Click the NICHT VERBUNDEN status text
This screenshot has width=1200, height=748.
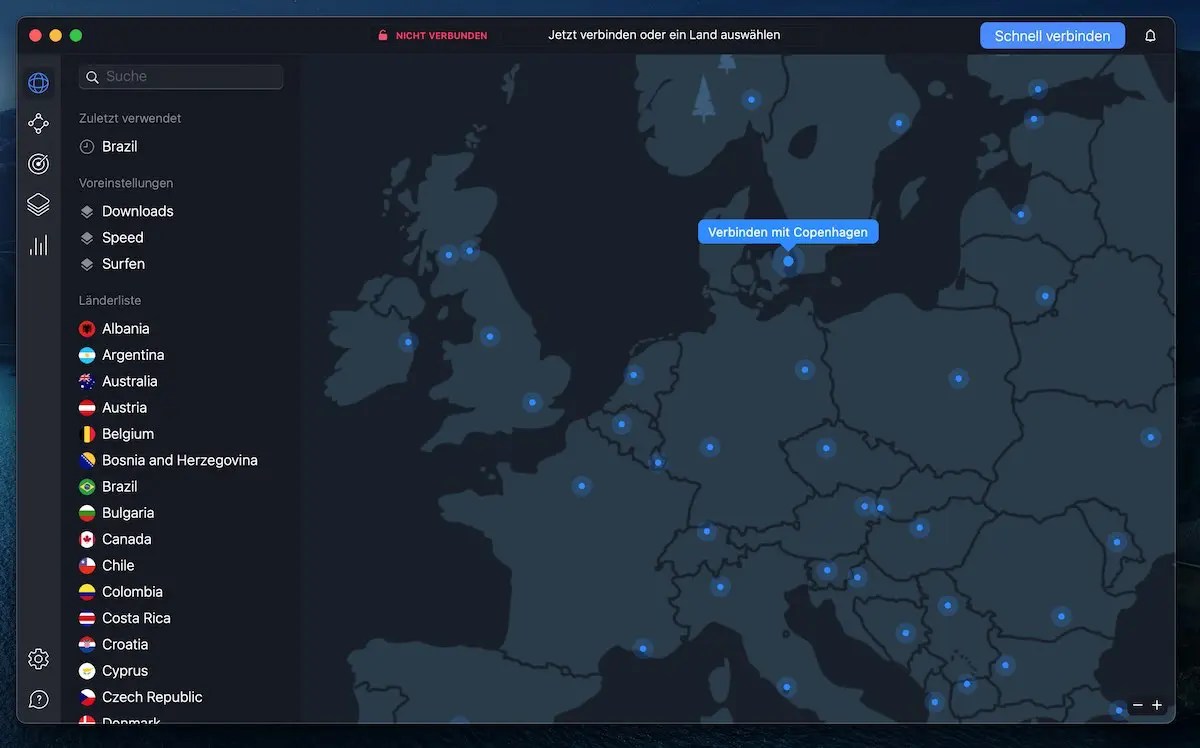click(441, 36)
